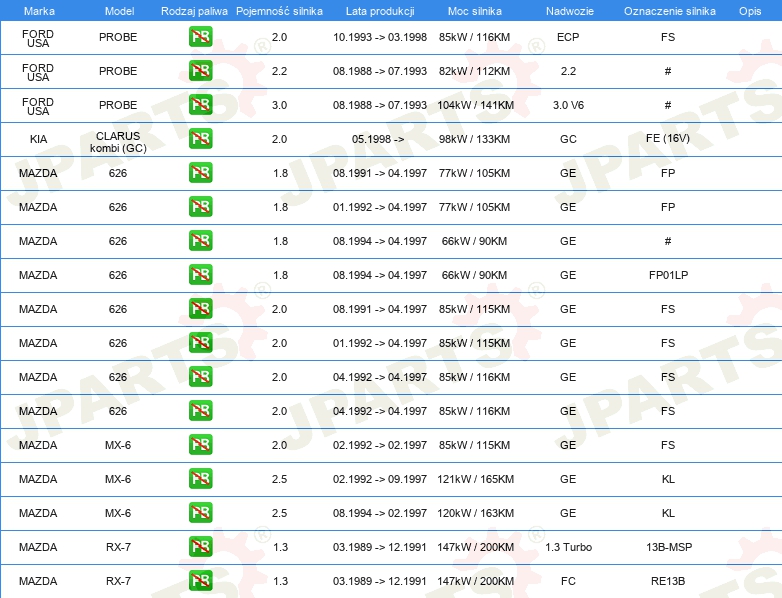Click engine code KL in 165KM row
782x598 pixels.
tap(668, 479)
